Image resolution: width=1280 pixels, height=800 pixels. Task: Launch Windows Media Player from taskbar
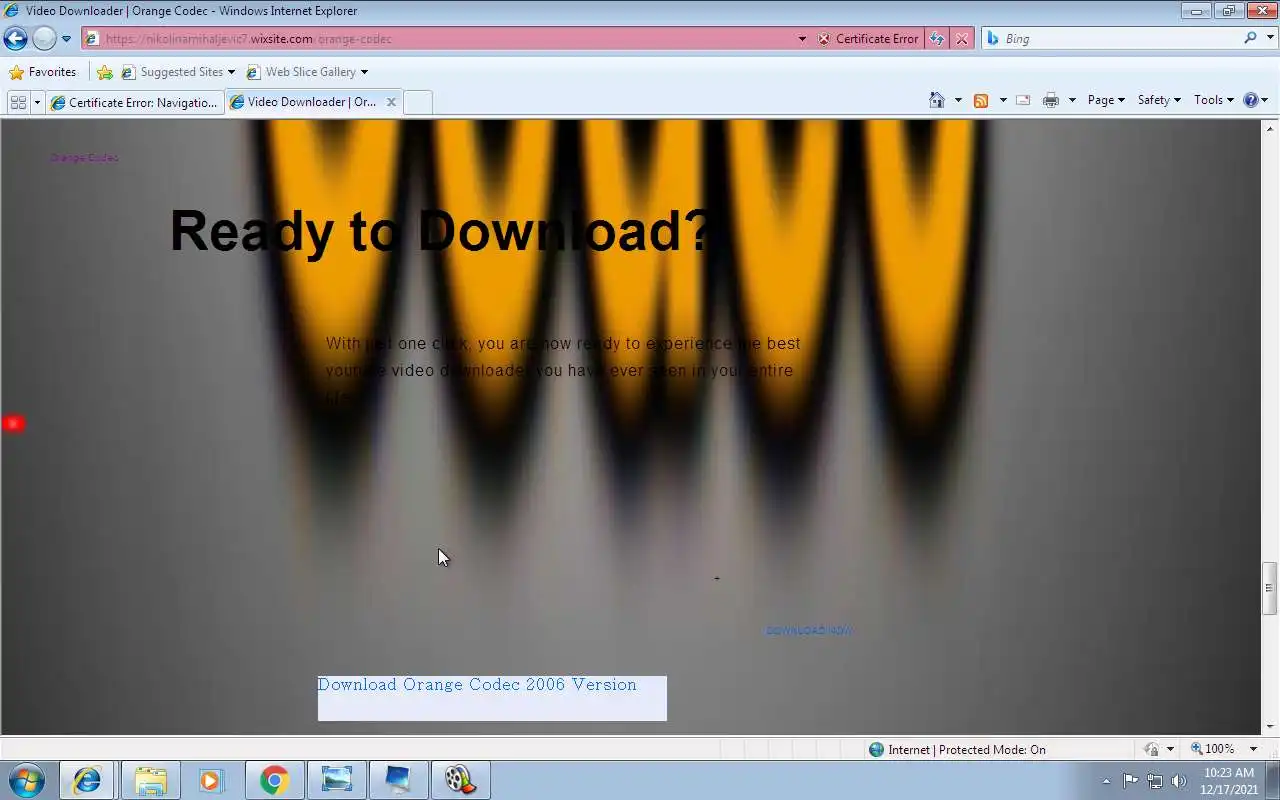point(211,780)
